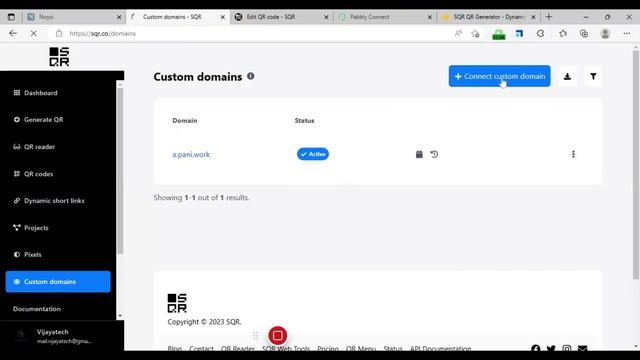
Task: Click the SQR logo in header
Action: click(59, 57)
